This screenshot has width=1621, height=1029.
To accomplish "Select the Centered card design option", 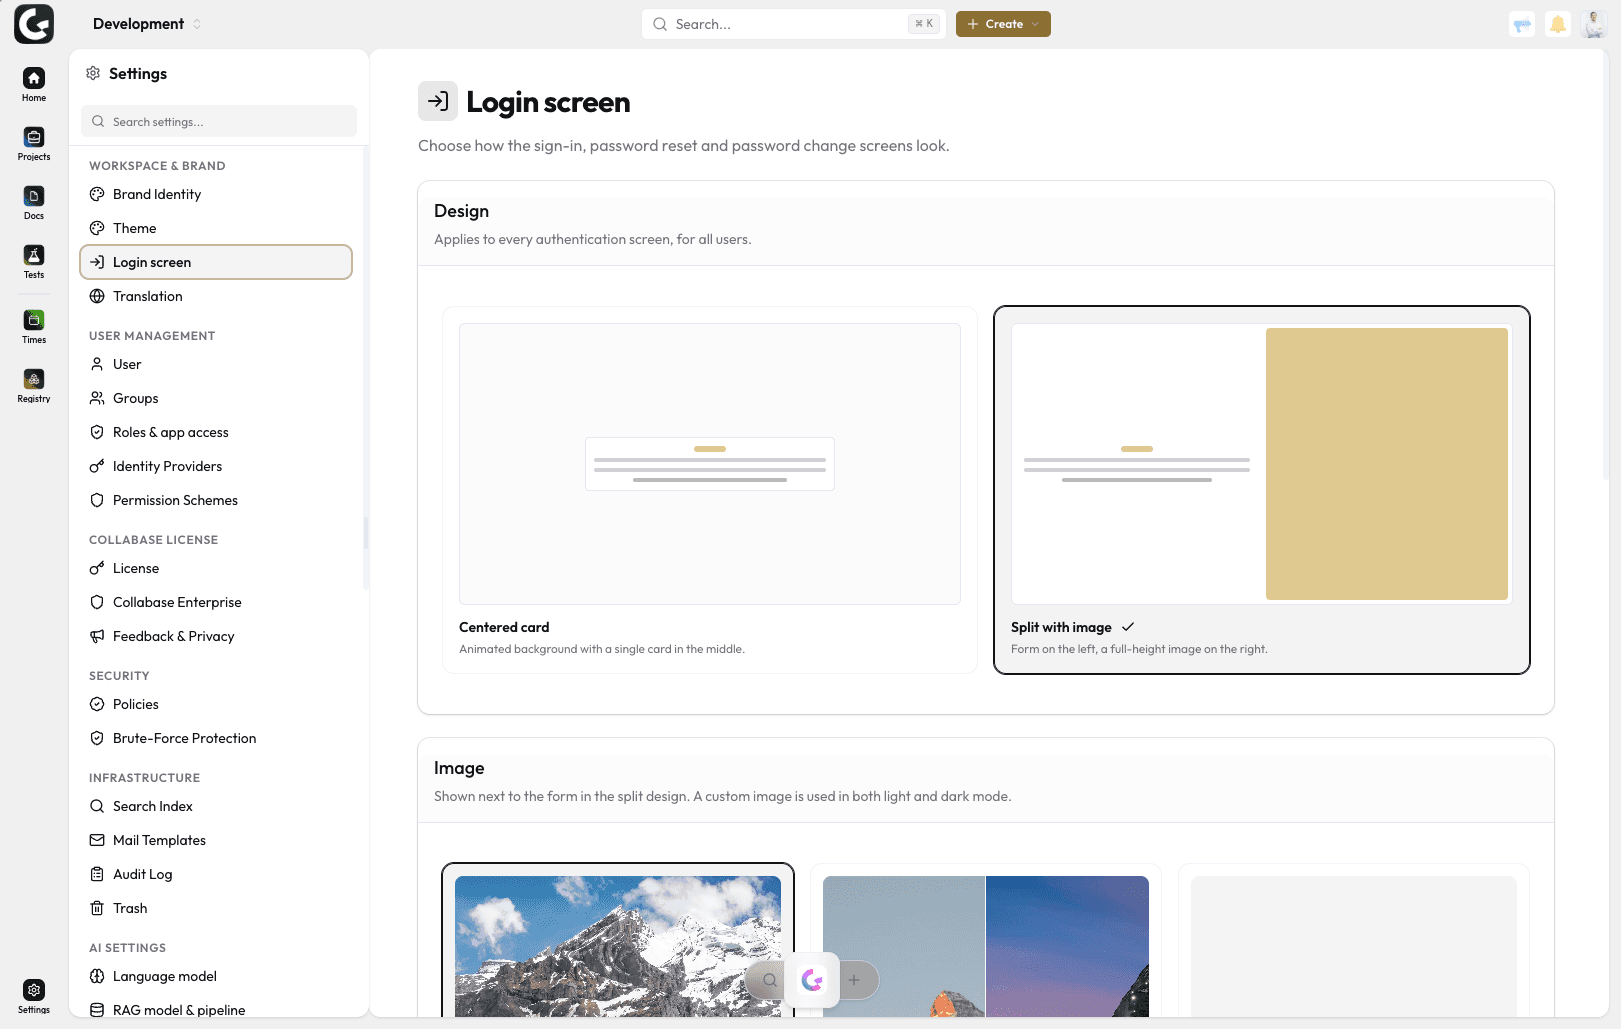I will point(710,490).
